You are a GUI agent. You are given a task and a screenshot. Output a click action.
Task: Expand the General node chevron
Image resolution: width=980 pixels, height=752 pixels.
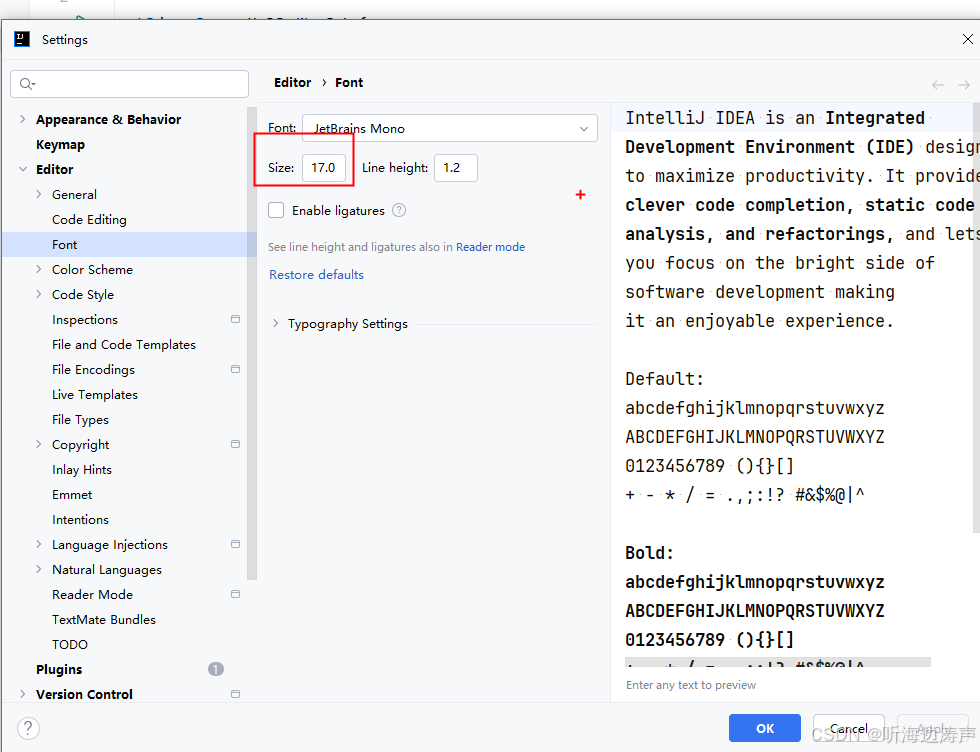tap(39, 194)
